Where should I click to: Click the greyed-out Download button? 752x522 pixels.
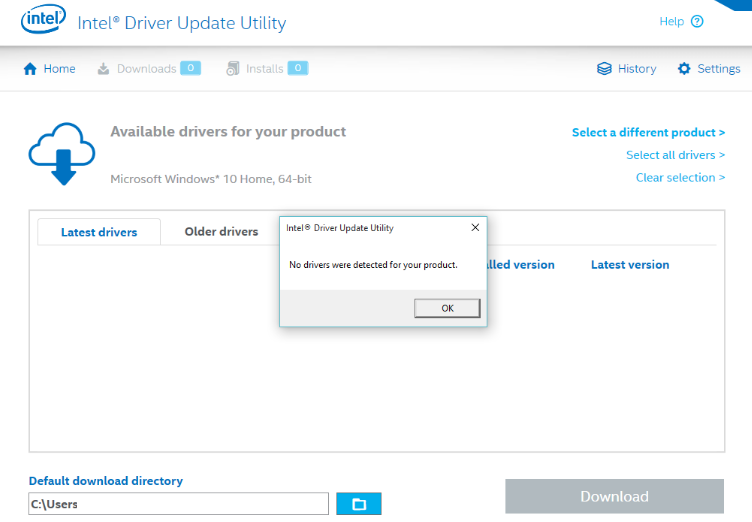[x=614, y=496]
